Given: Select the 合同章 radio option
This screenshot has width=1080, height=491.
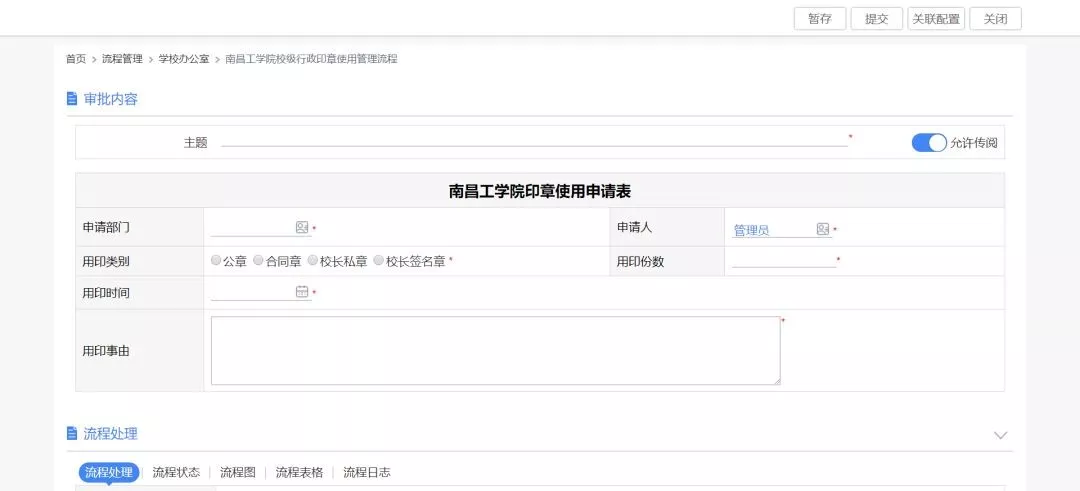Looking at the screenshot, I should (258, 261).
